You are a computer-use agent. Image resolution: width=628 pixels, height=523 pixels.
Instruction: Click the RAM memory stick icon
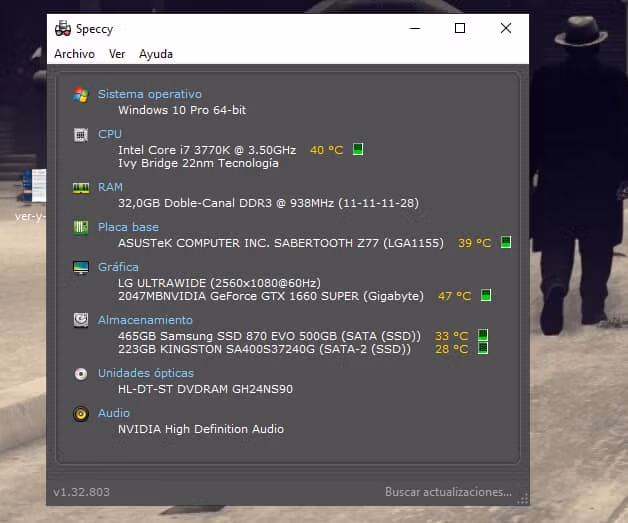click(x=81, y=188)
